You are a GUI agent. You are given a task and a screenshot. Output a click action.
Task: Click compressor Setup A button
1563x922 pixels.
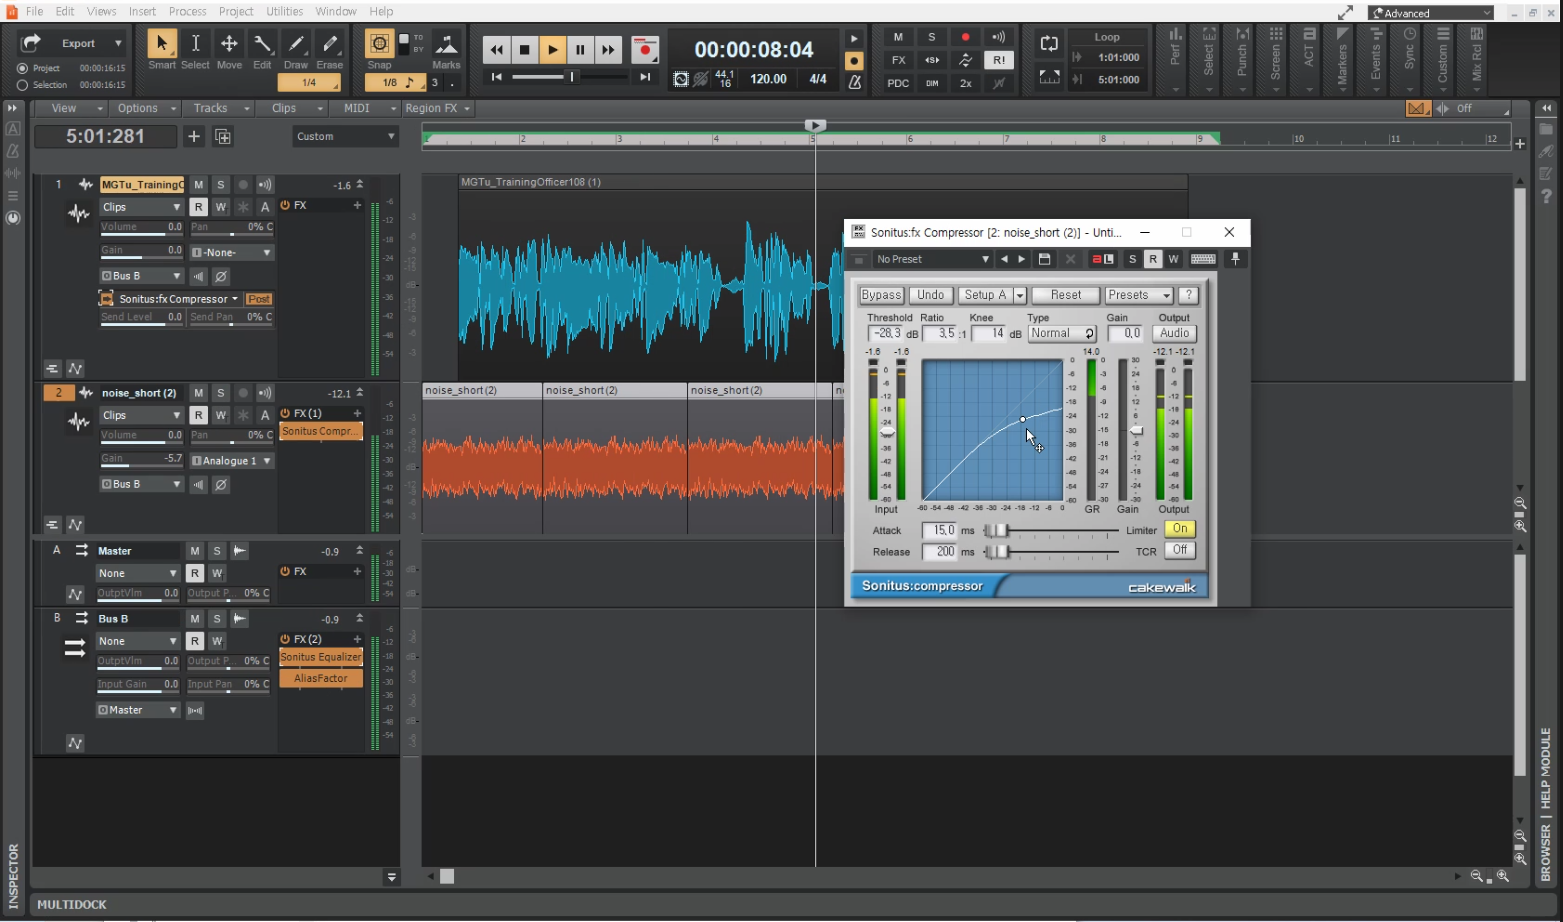(x=985, y=295)
